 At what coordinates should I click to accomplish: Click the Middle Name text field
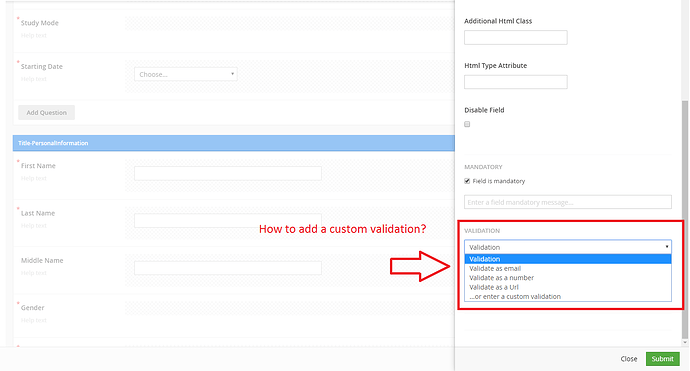tap(228, 268)
